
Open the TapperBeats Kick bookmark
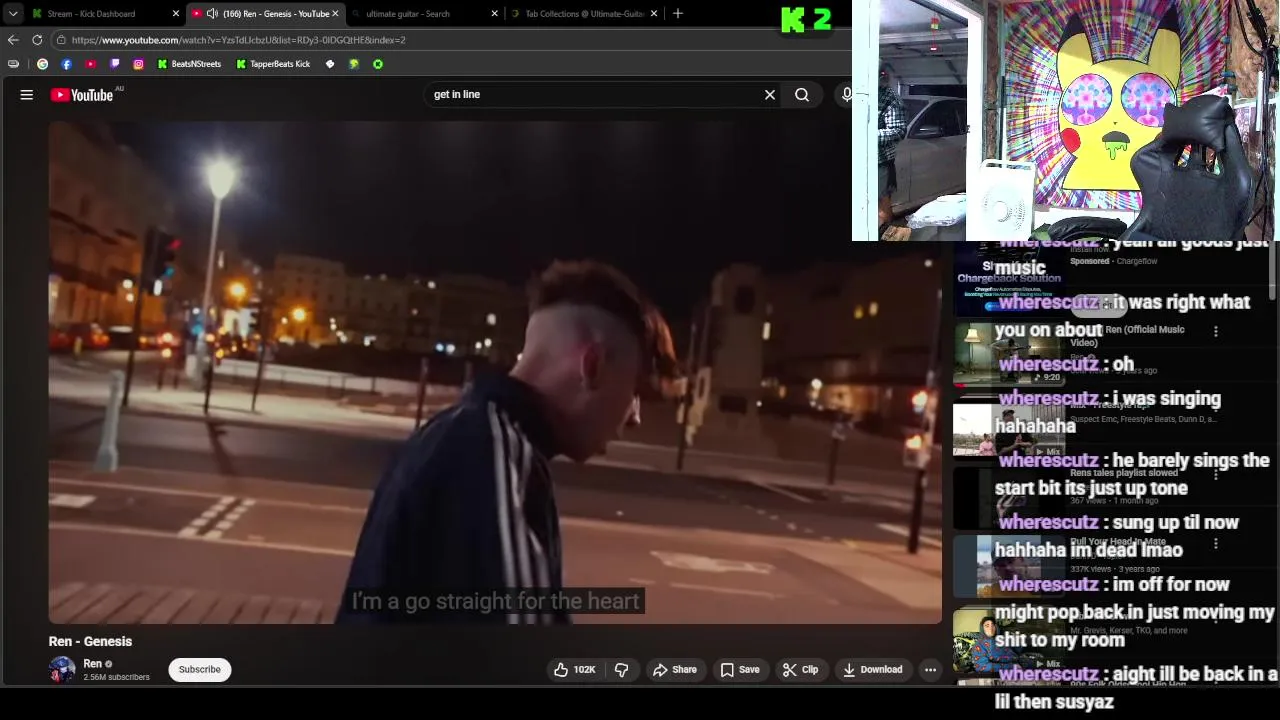[x=273, y=64]
